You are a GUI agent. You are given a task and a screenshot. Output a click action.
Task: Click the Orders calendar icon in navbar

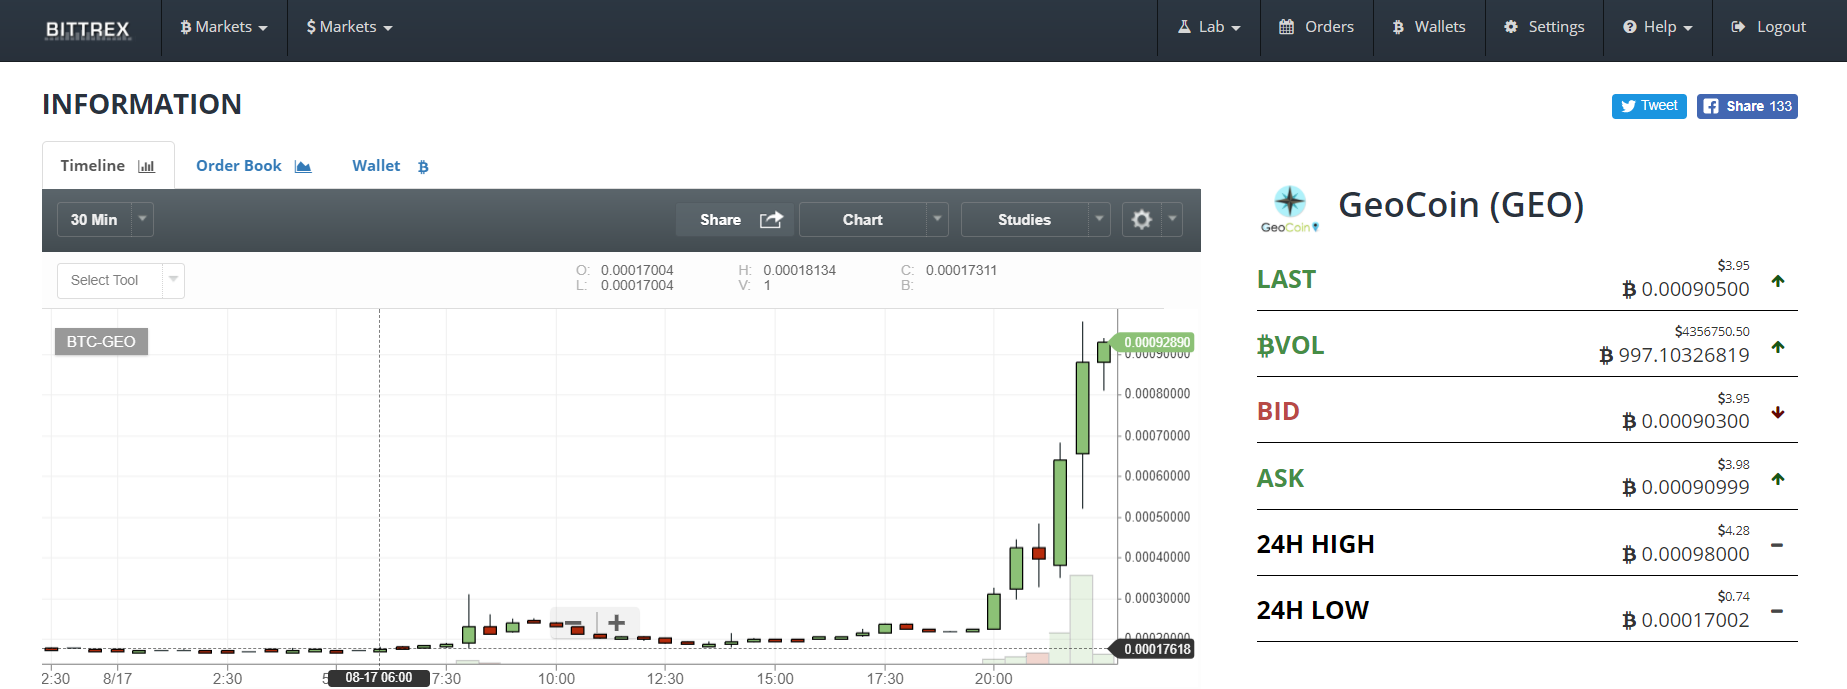[1287, 27]
